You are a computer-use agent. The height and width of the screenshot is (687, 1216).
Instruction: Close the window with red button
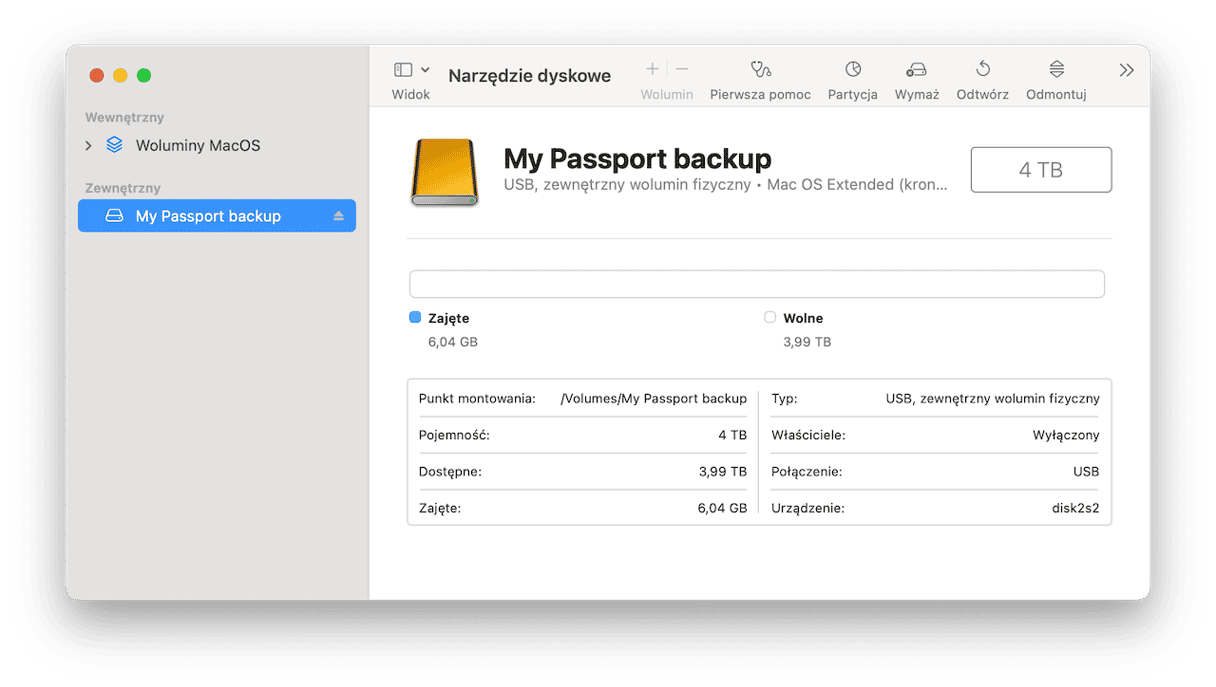tap(97, 75)
